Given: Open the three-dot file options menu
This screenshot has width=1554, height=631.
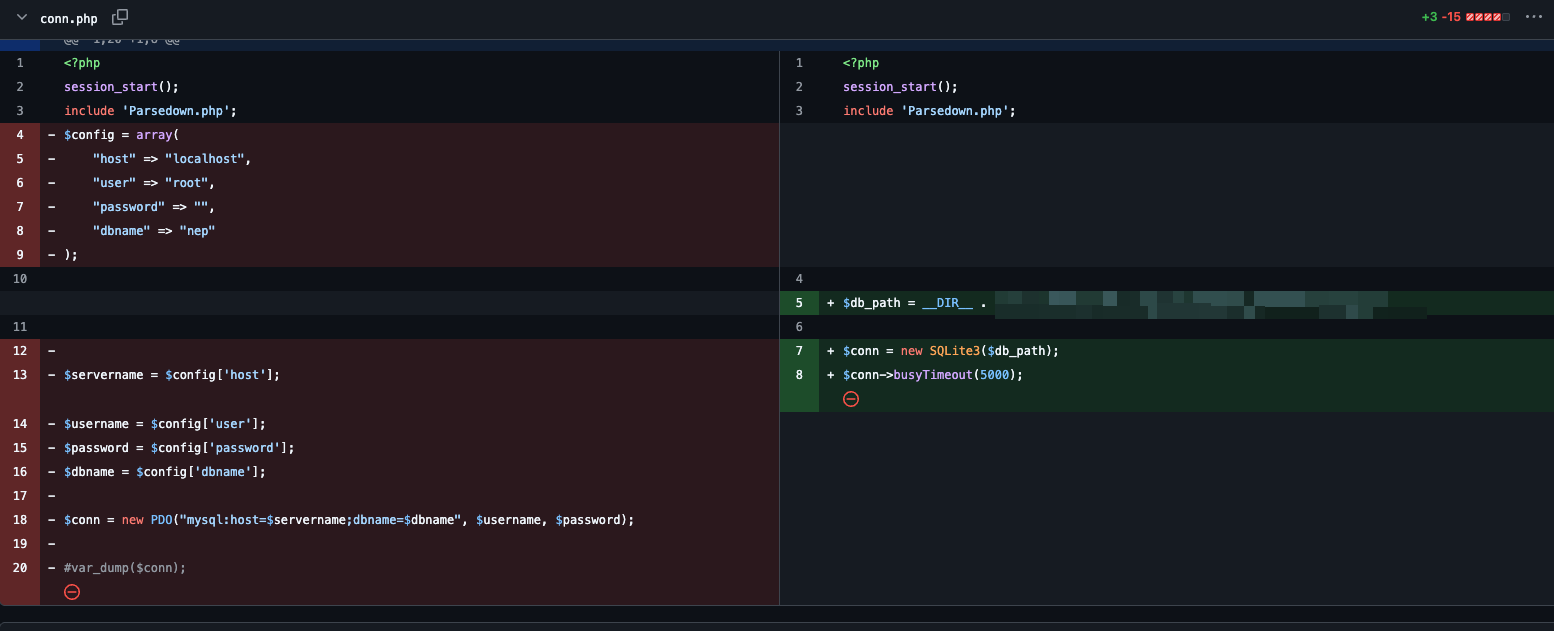Looking at the screenshot, I should point(1534,18).
